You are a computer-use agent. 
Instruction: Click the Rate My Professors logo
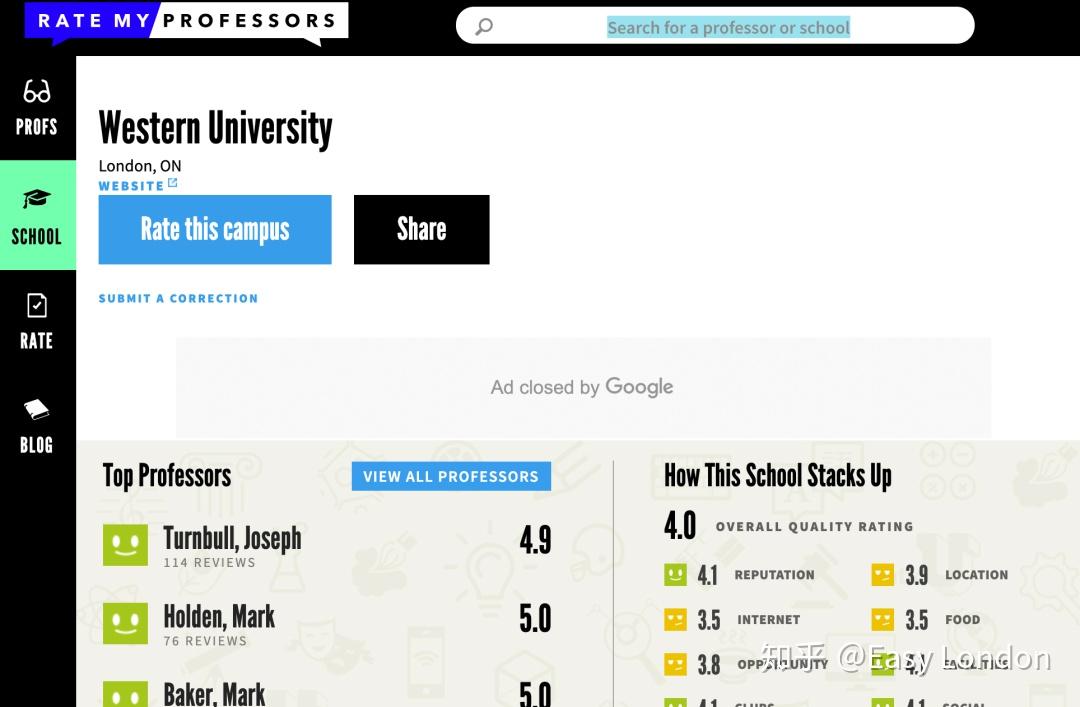(x=187, y=22)
